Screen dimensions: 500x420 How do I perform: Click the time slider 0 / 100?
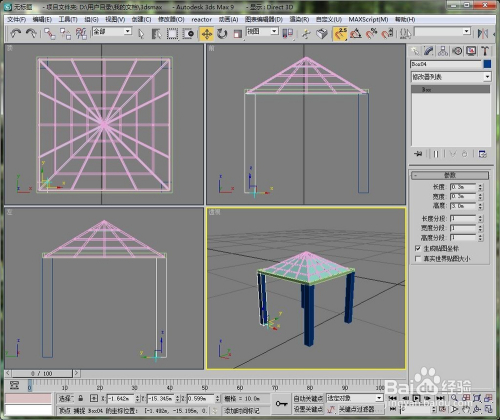pyautogui.click(x=42, y=373)
